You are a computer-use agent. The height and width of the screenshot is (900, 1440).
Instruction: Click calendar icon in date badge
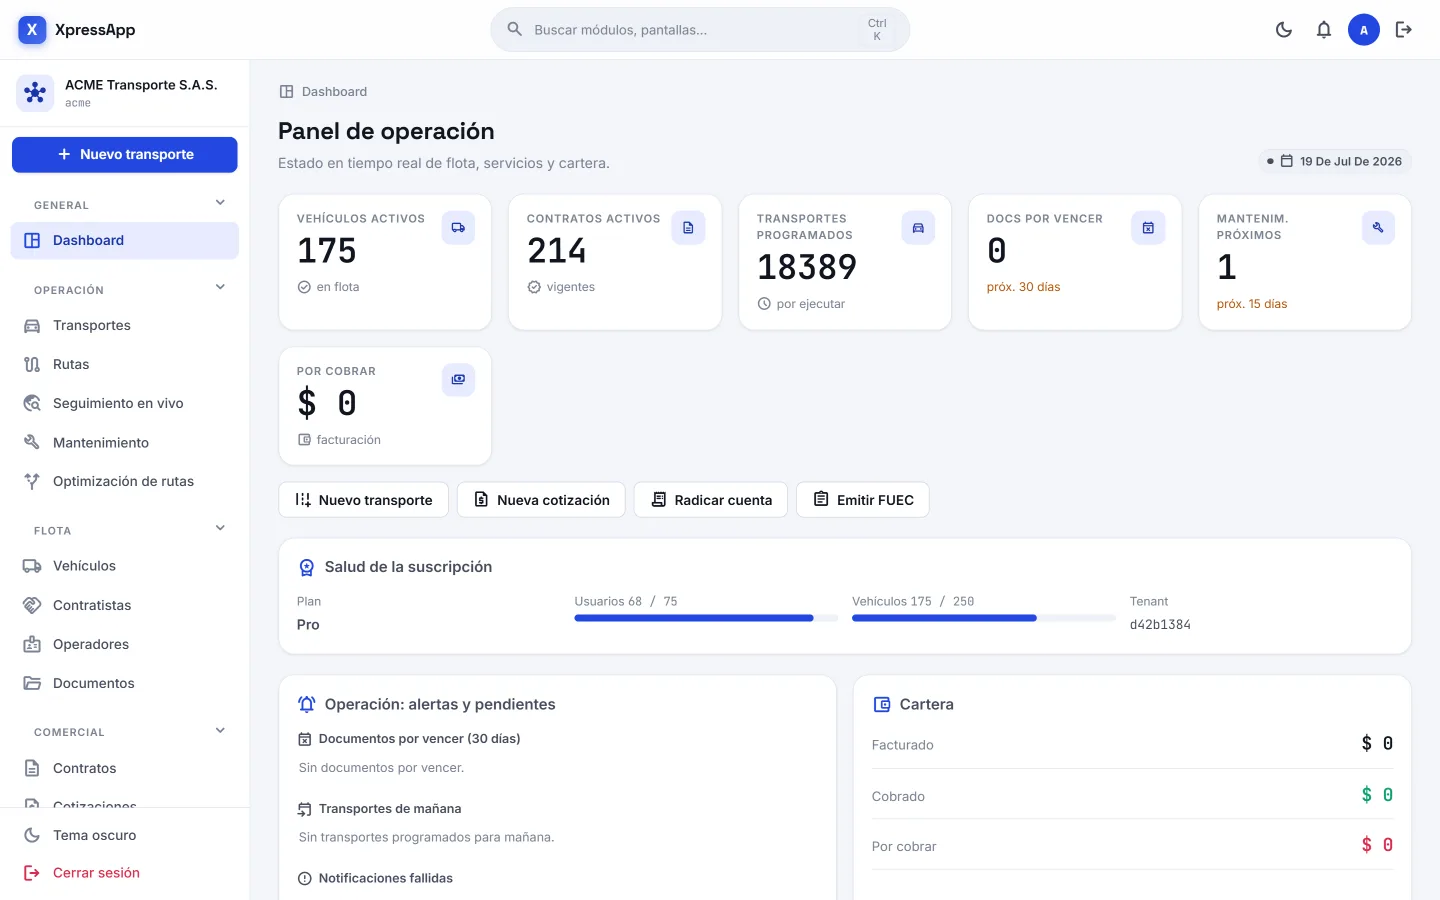click(1287, 161)
